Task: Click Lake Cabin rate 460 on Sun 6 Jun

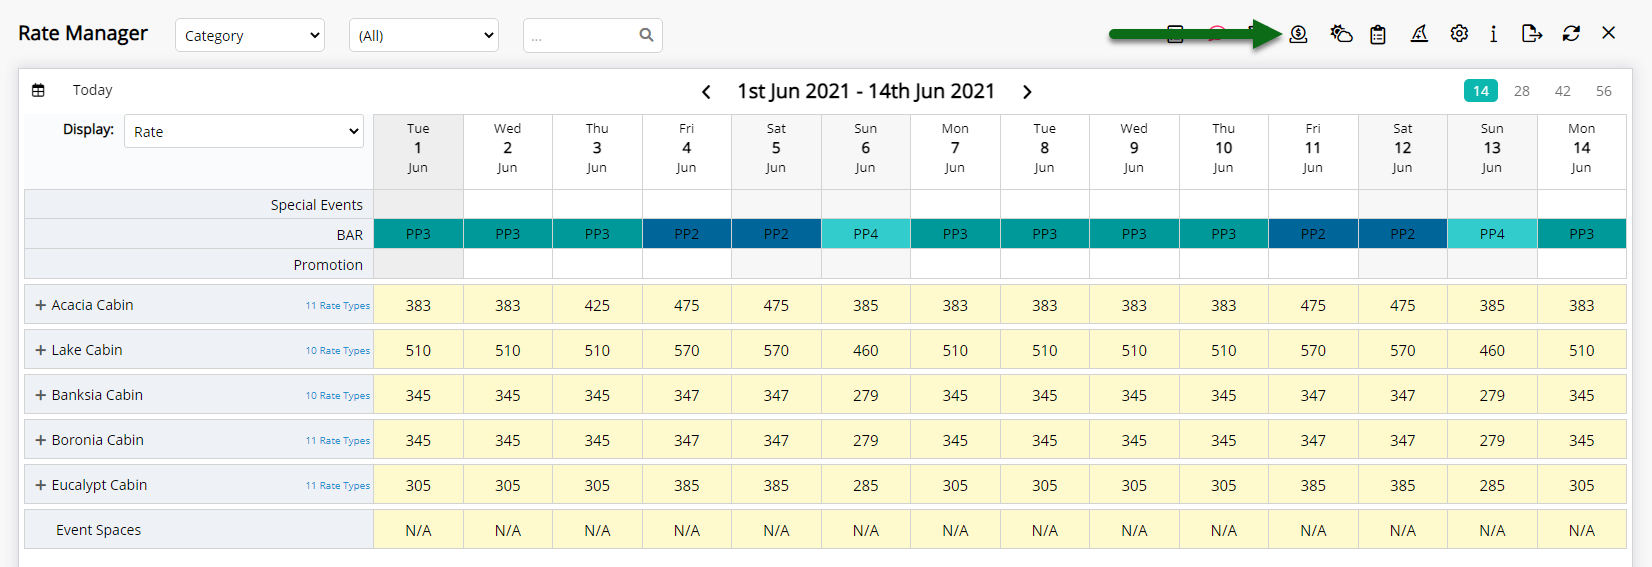Action: pyautogui.click(x=866, y=350)
